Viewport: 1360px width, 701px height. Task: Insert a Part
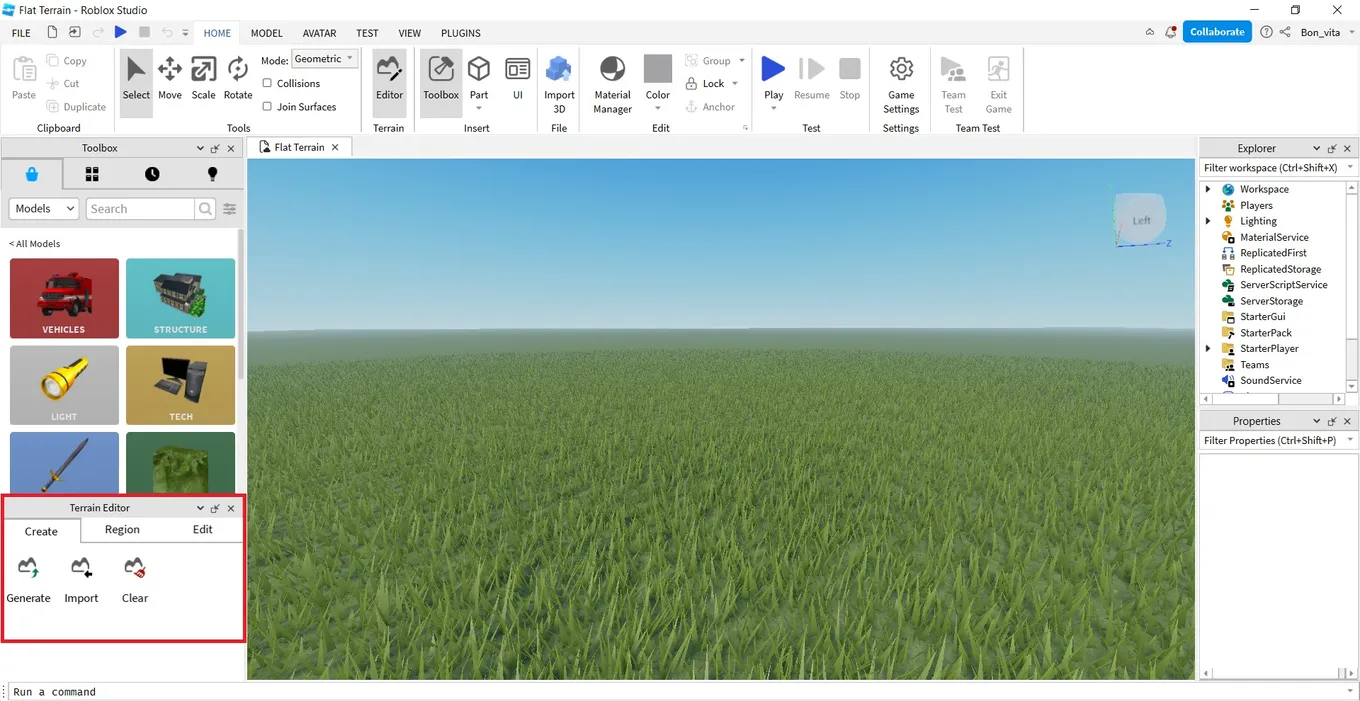[x=479, y=76]
